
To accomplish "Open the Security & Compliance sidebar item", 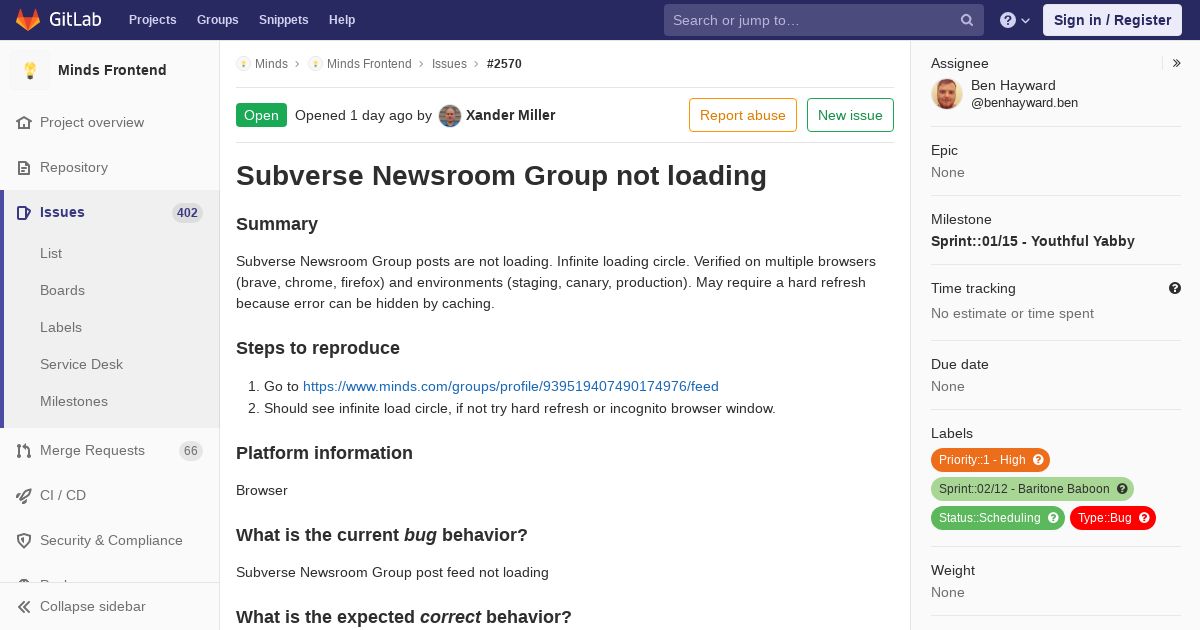I will [110, 540].
